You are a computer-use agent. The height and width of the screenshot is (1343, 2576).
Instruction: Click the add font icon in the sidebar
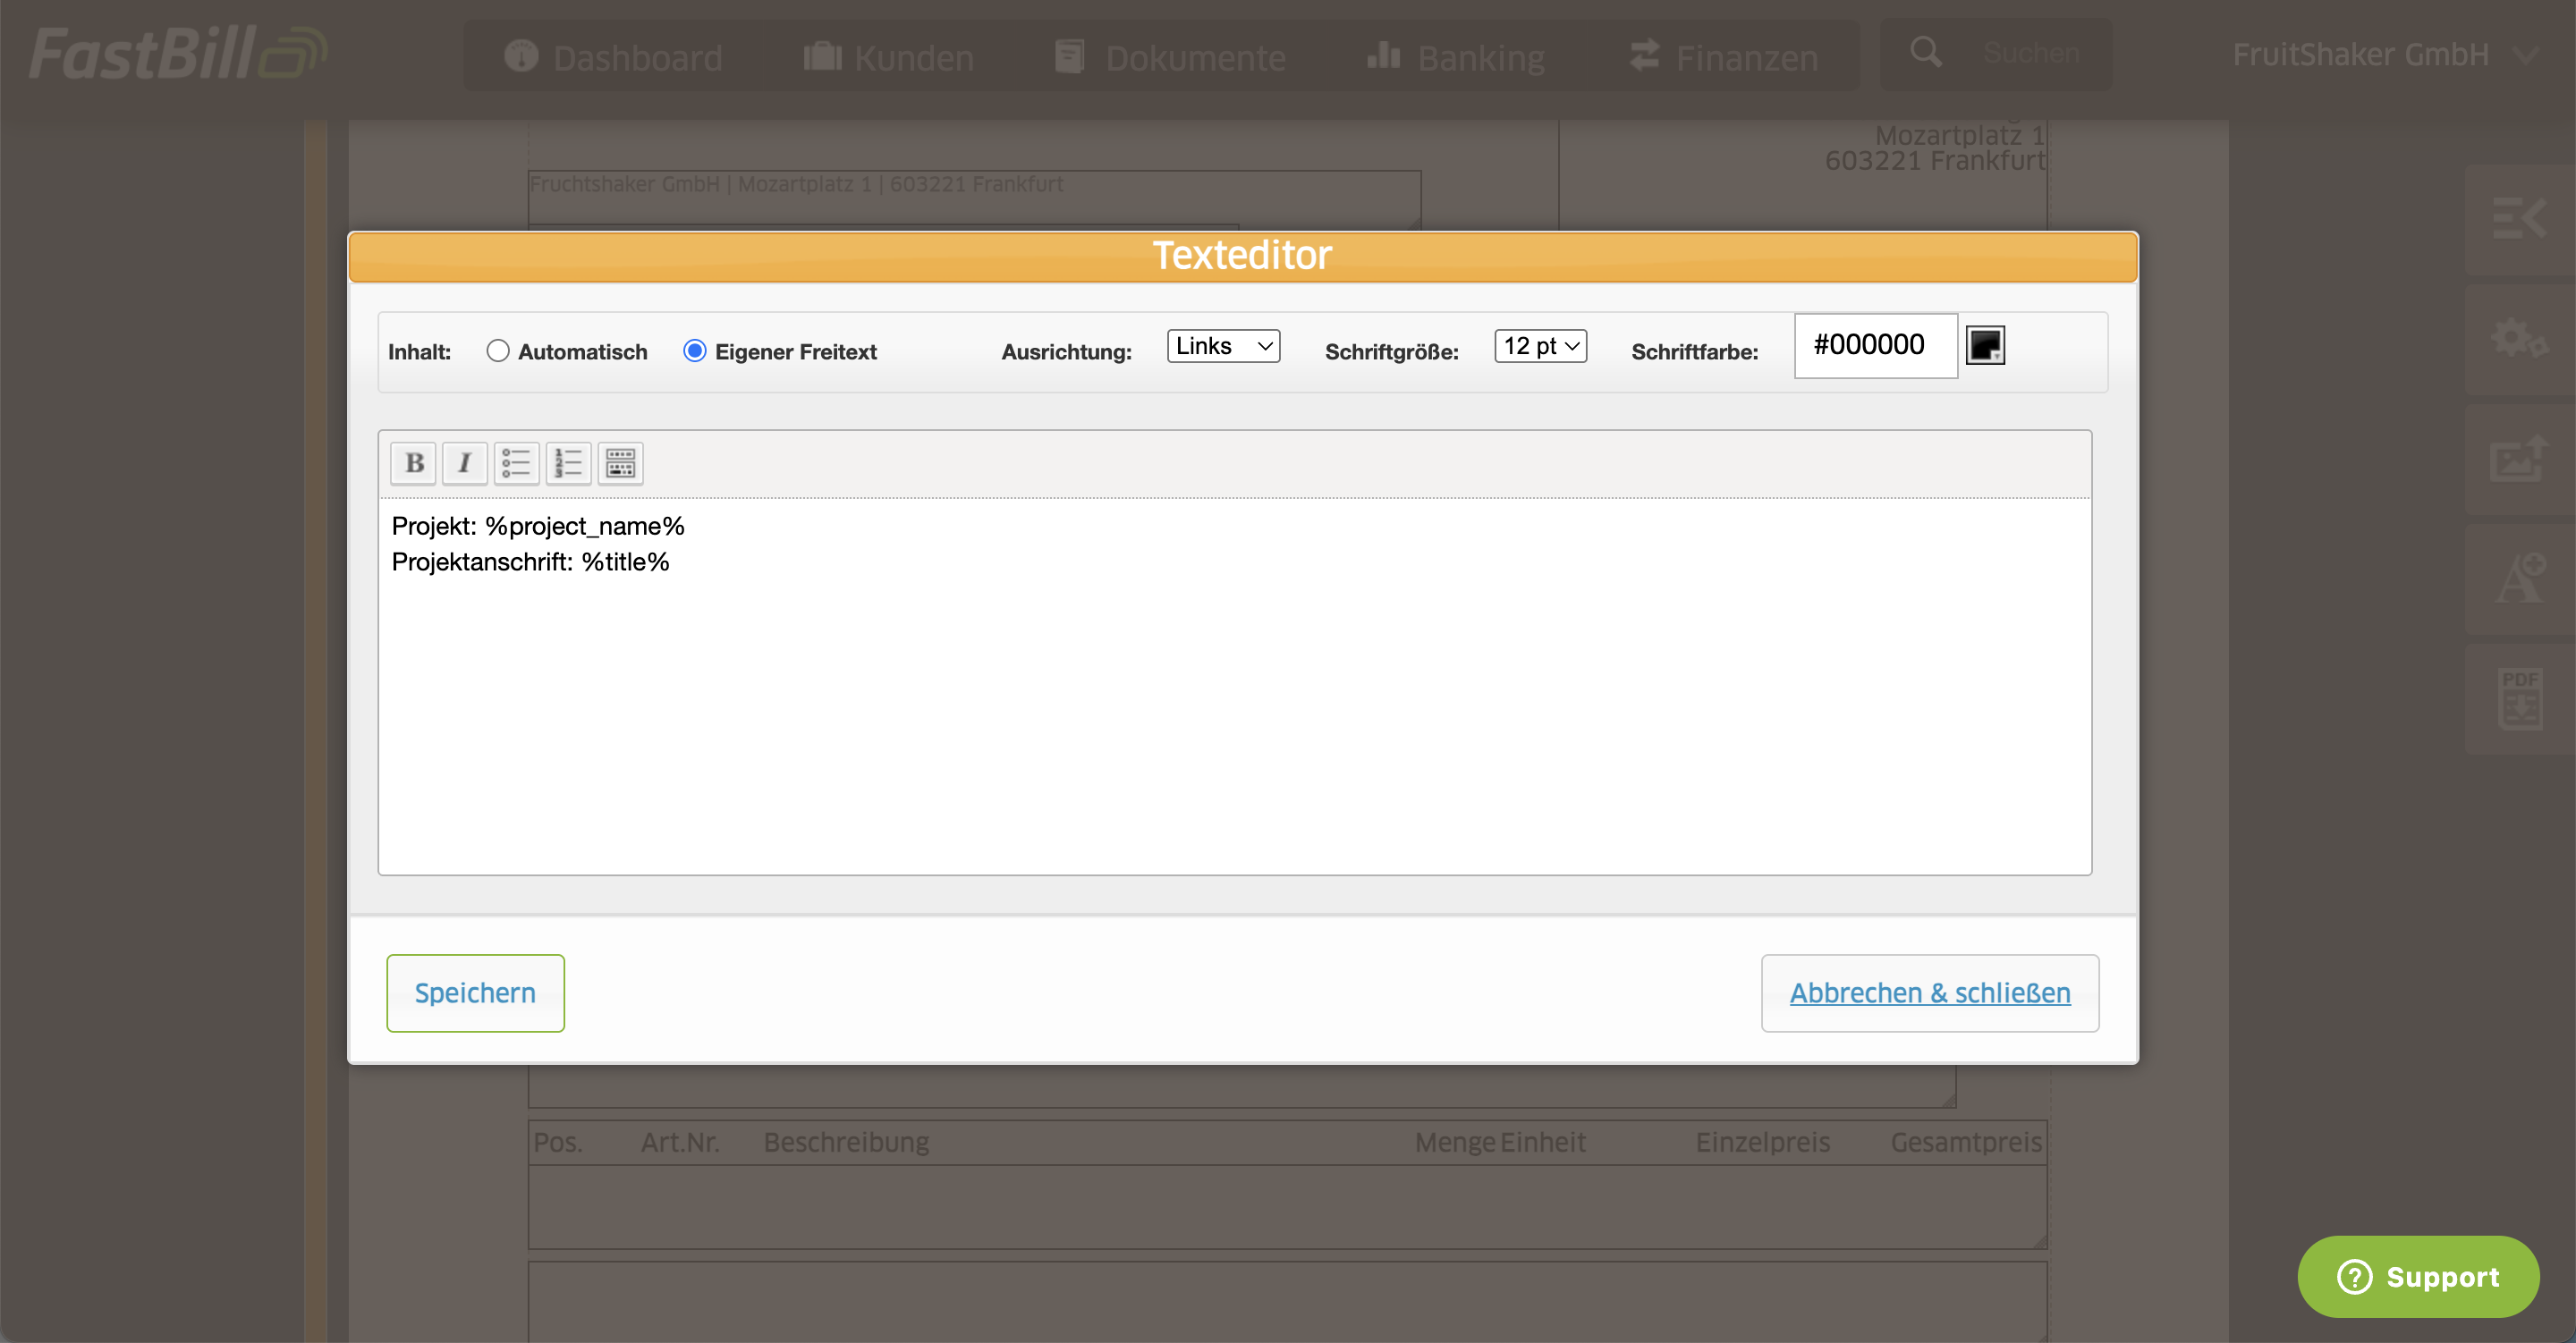(x=2520, y=578)
